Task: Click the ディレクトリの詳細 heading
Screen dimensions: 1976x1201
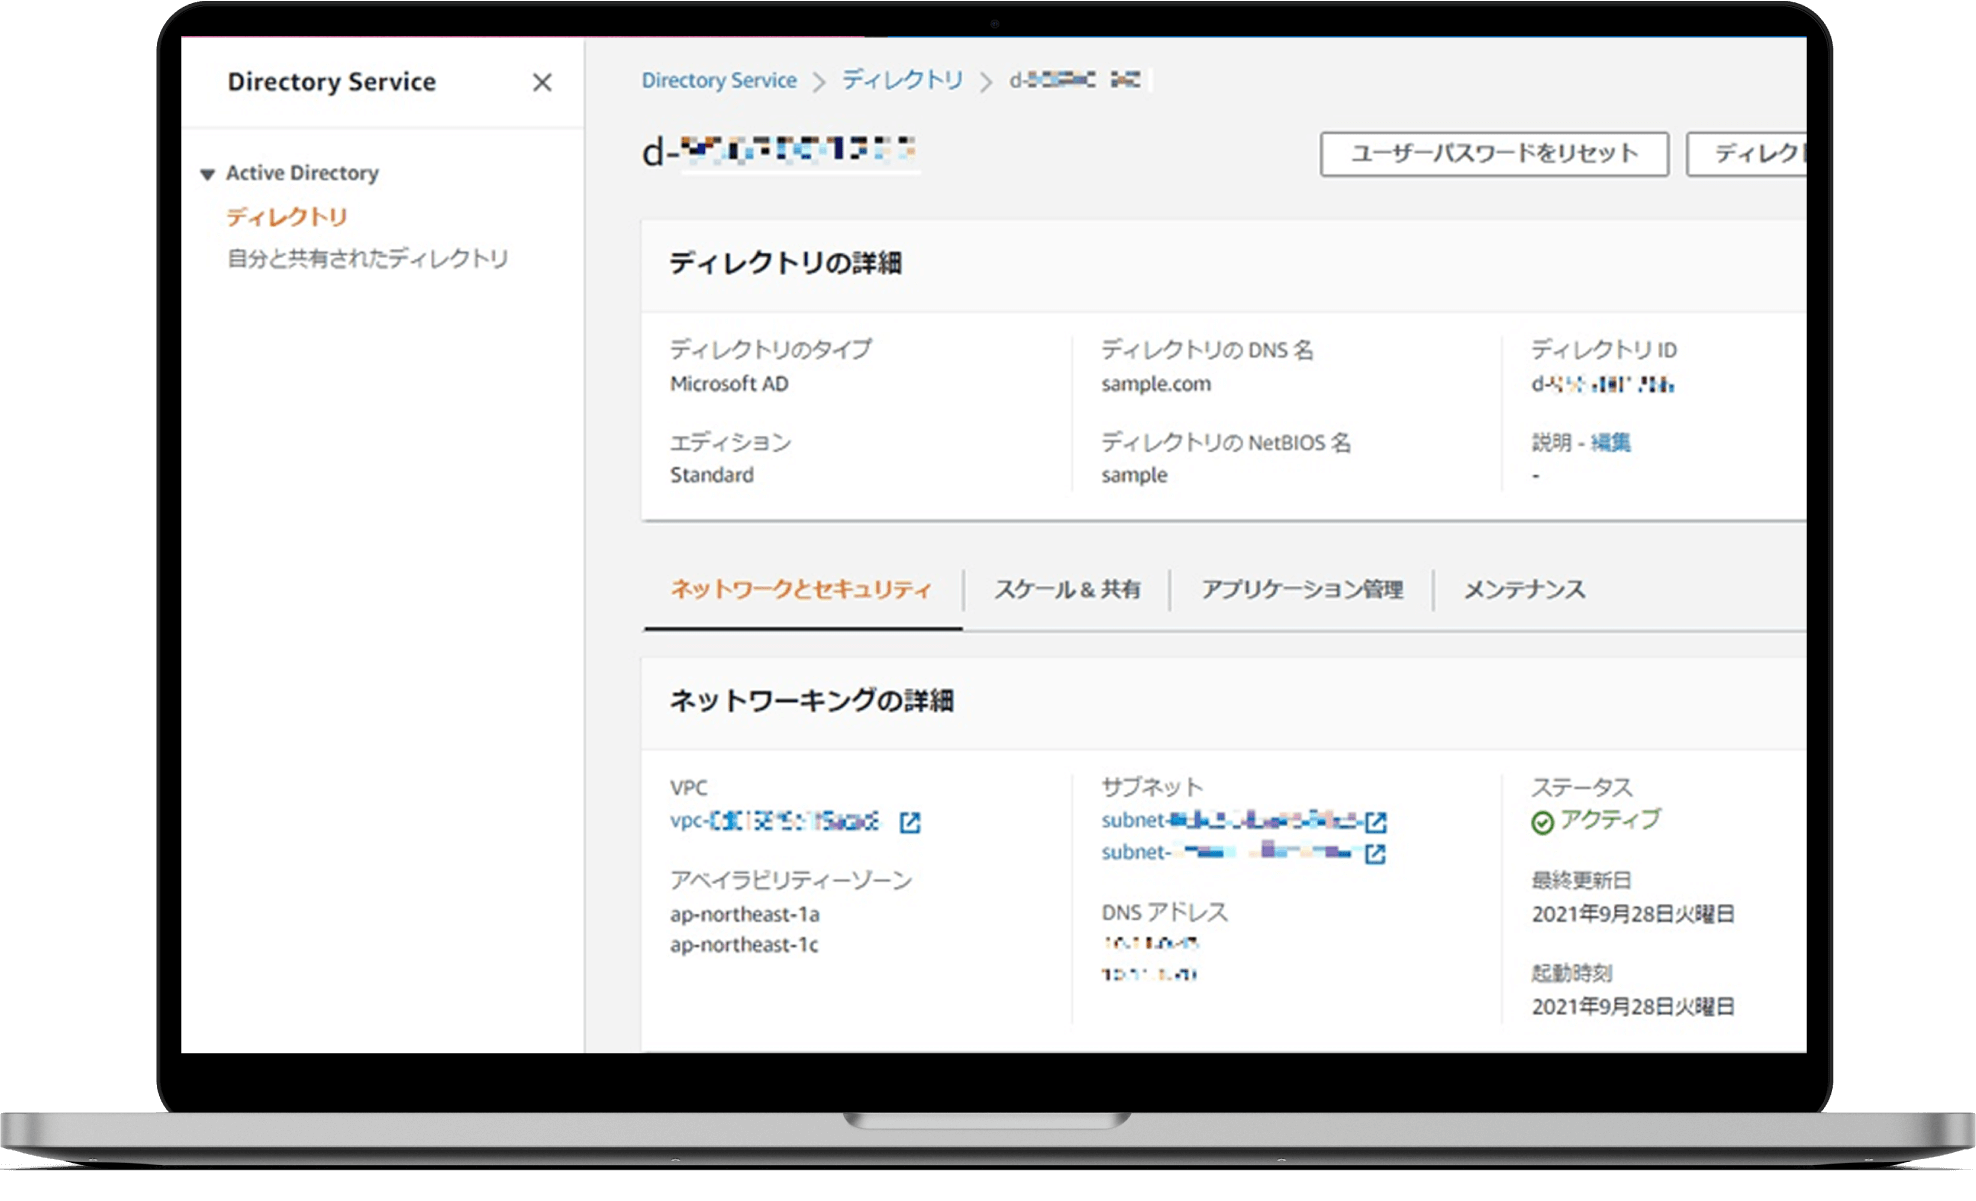Action: coord(785,263)
